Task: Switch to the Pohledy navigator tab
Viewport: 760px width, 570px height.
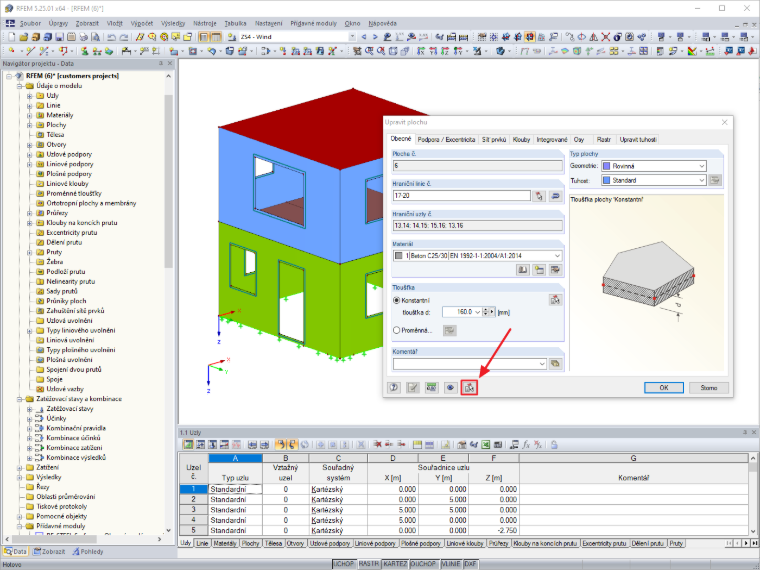Action: tap(88, 552)
